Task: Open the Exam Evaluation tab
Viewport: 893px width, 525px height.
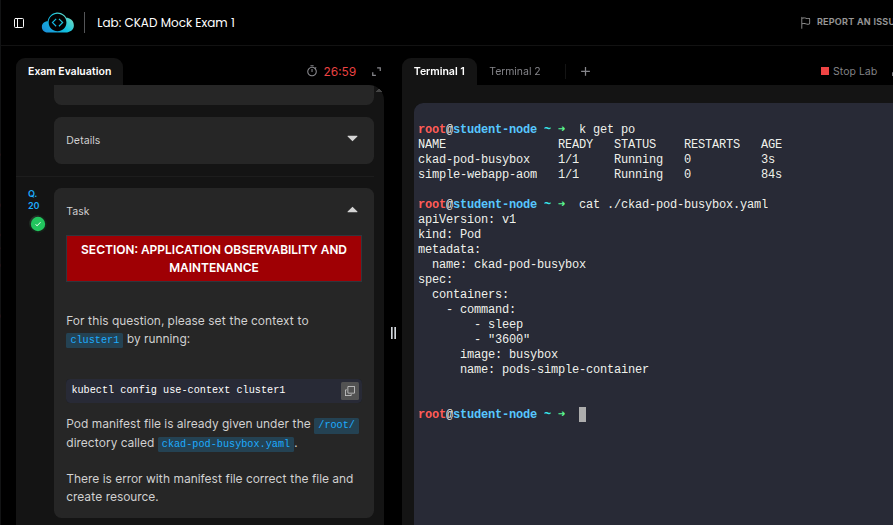Action: [x=69, y=71]
